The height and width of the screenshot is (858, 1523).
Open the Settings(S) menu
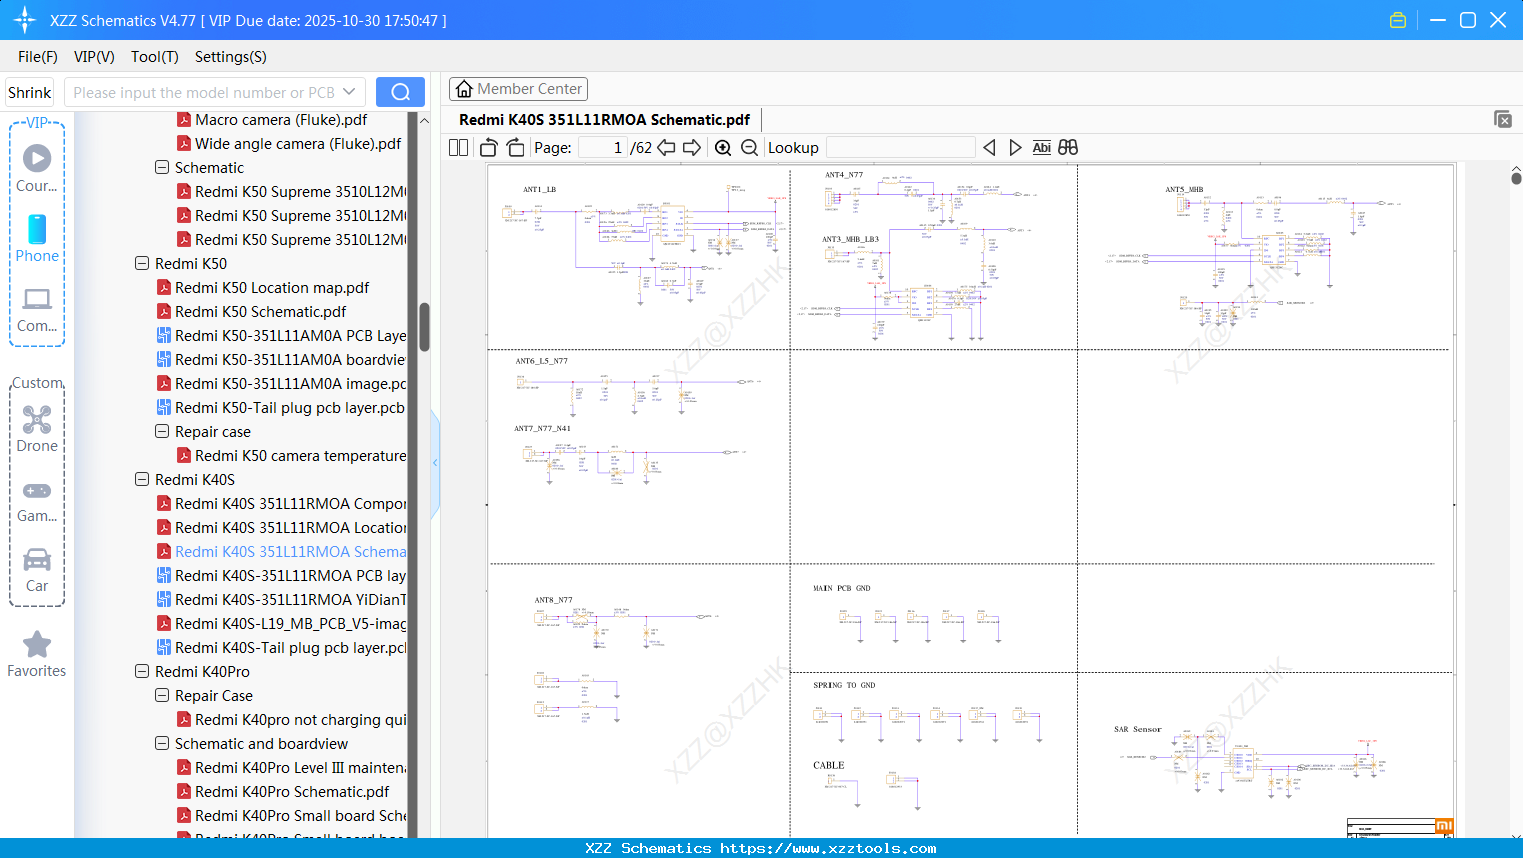(x=230, y=57)
